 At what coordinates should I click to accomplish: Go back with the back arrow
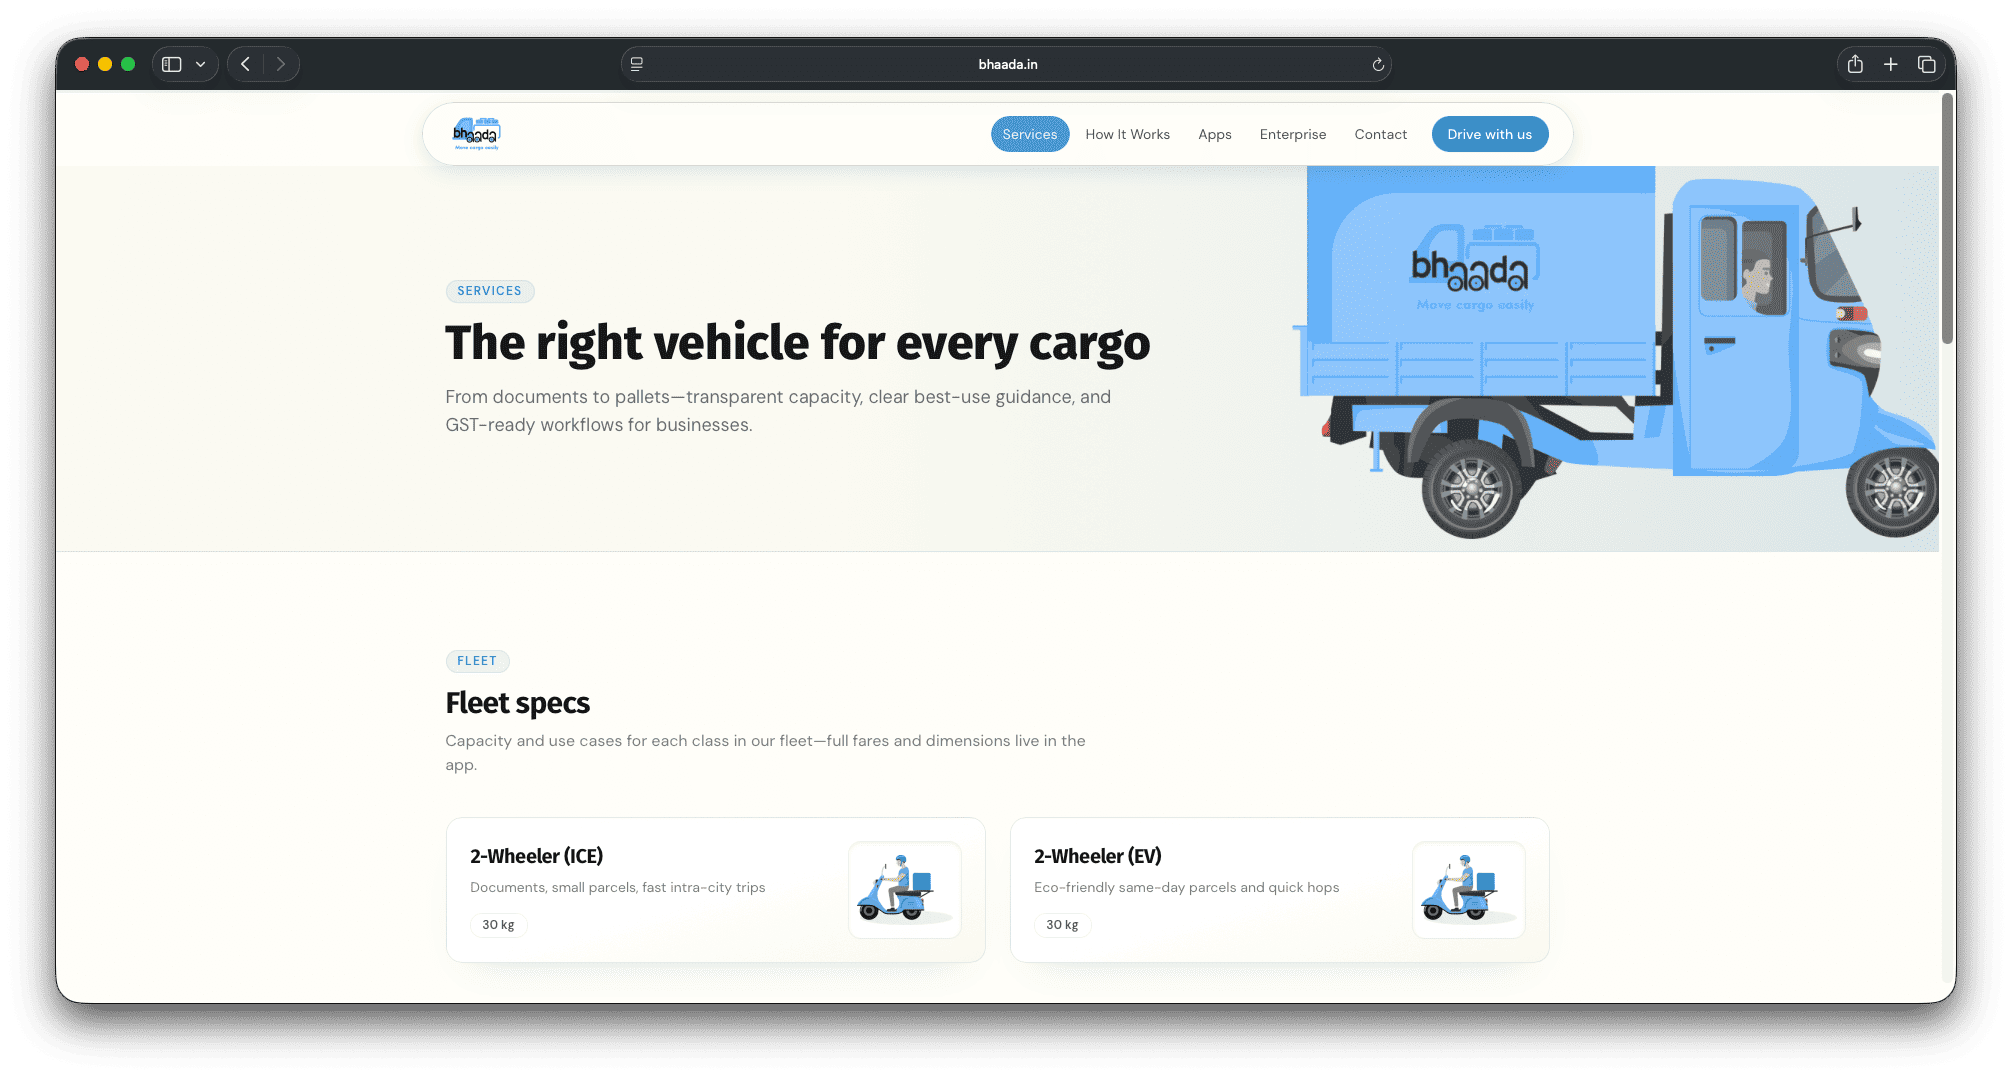pyautogui.click(x=245, y=64)
